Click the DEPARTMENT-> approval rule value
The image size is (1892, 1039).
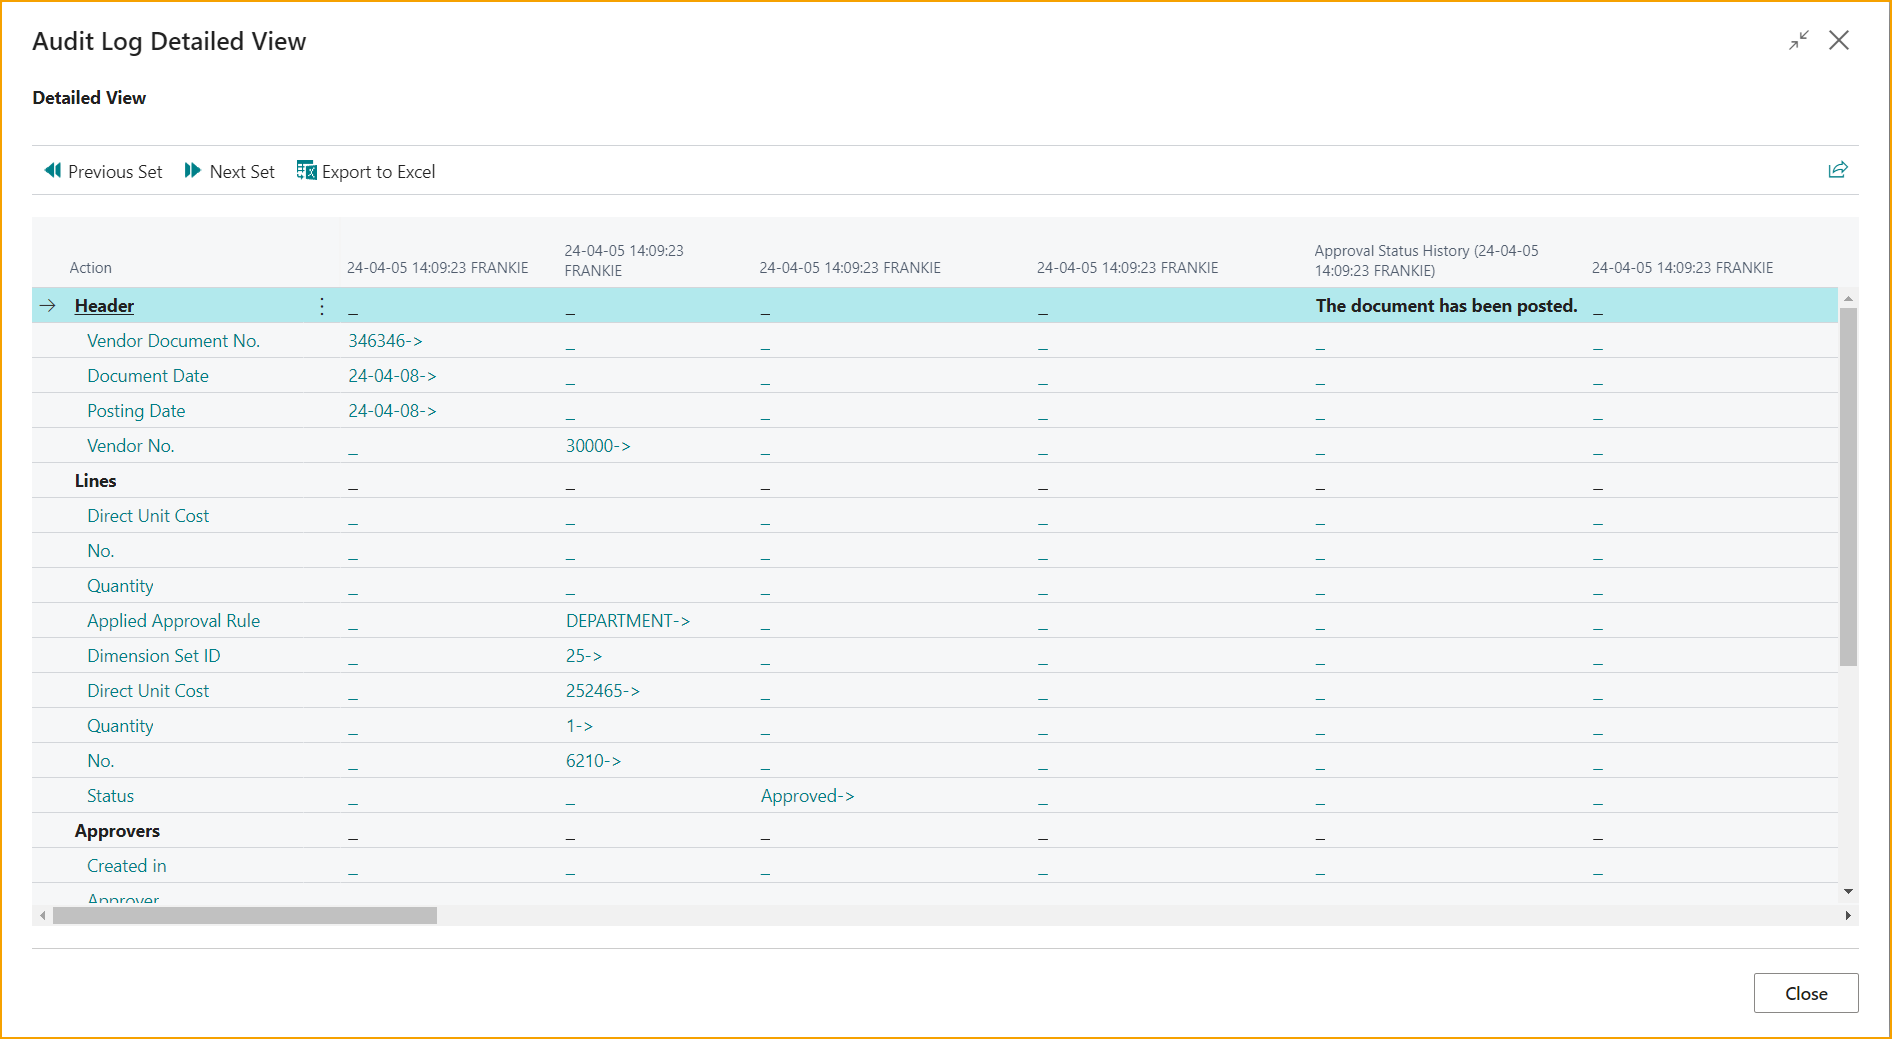pos(627,621)
